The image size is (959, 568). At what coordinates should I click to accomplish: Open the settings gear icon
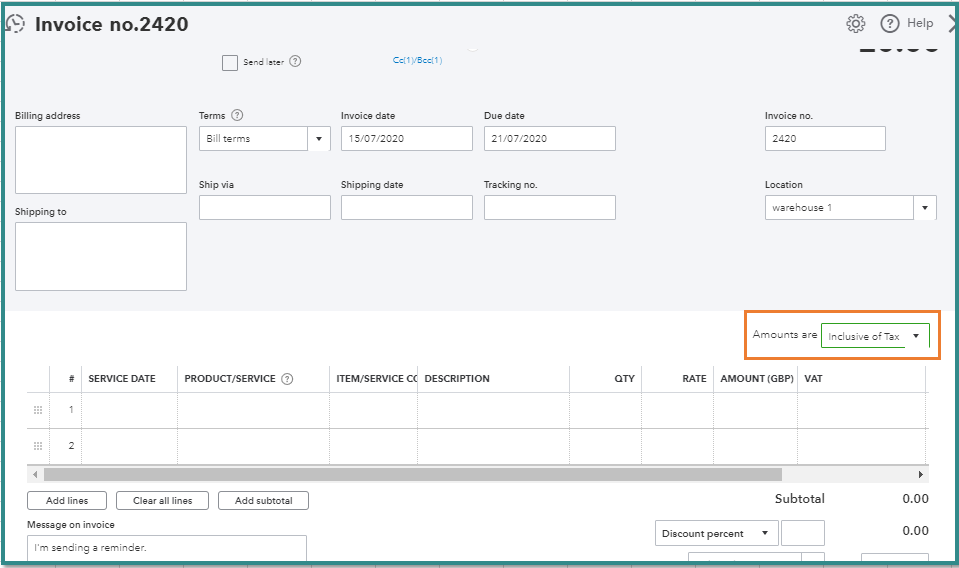(x=855, y=24)
